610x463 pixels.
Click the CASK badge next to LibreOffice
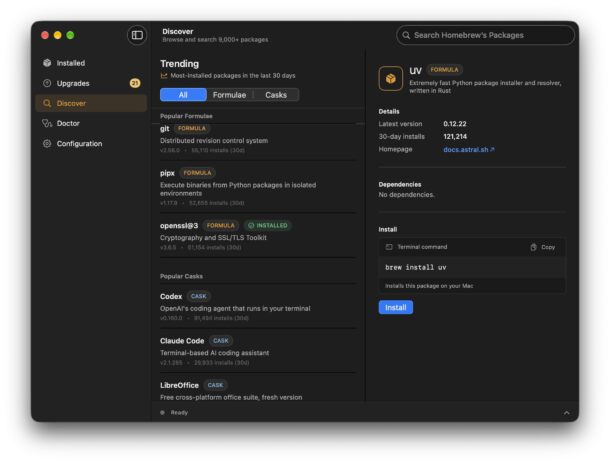click(215, 385)
